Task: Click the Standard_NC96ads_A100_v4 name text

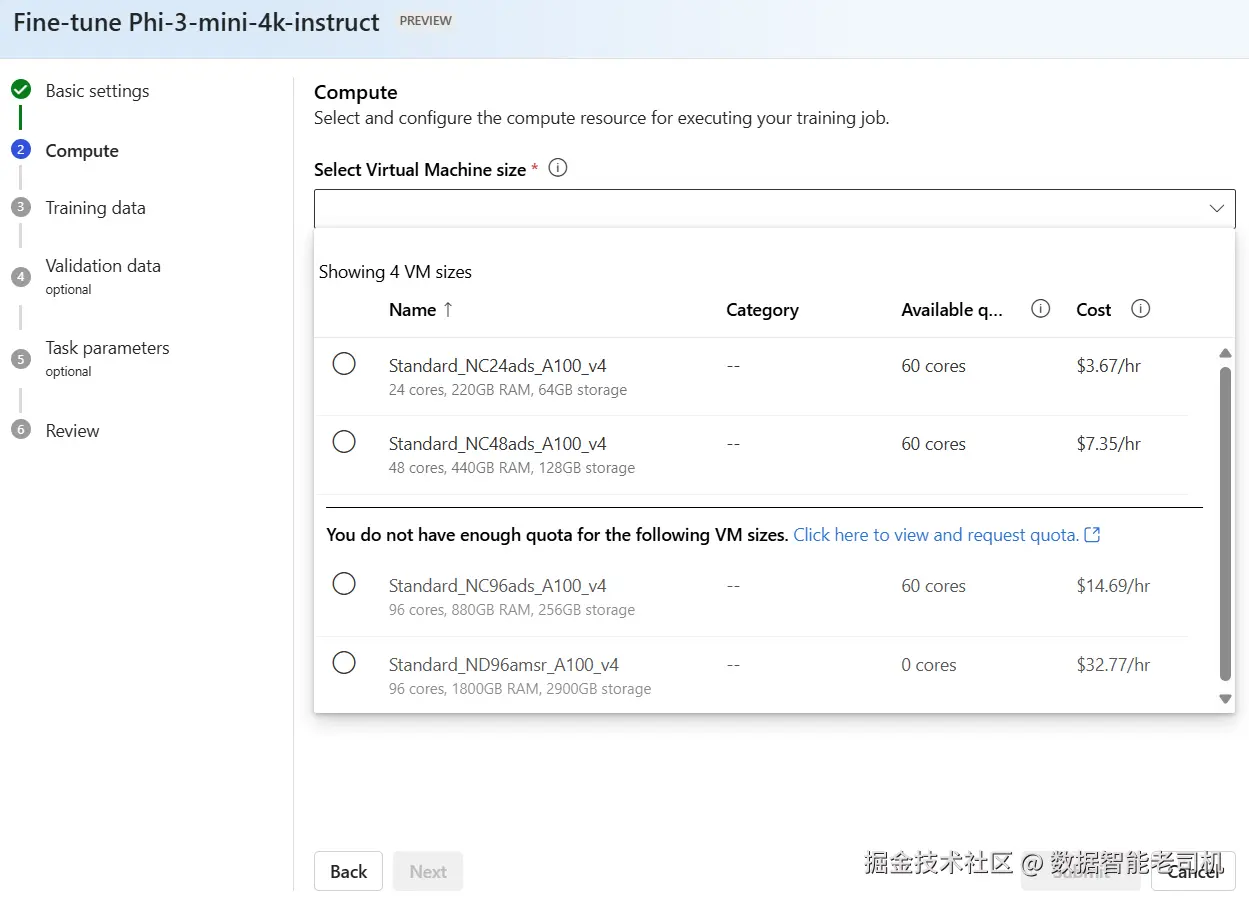Action: click(x=498, y=586)
